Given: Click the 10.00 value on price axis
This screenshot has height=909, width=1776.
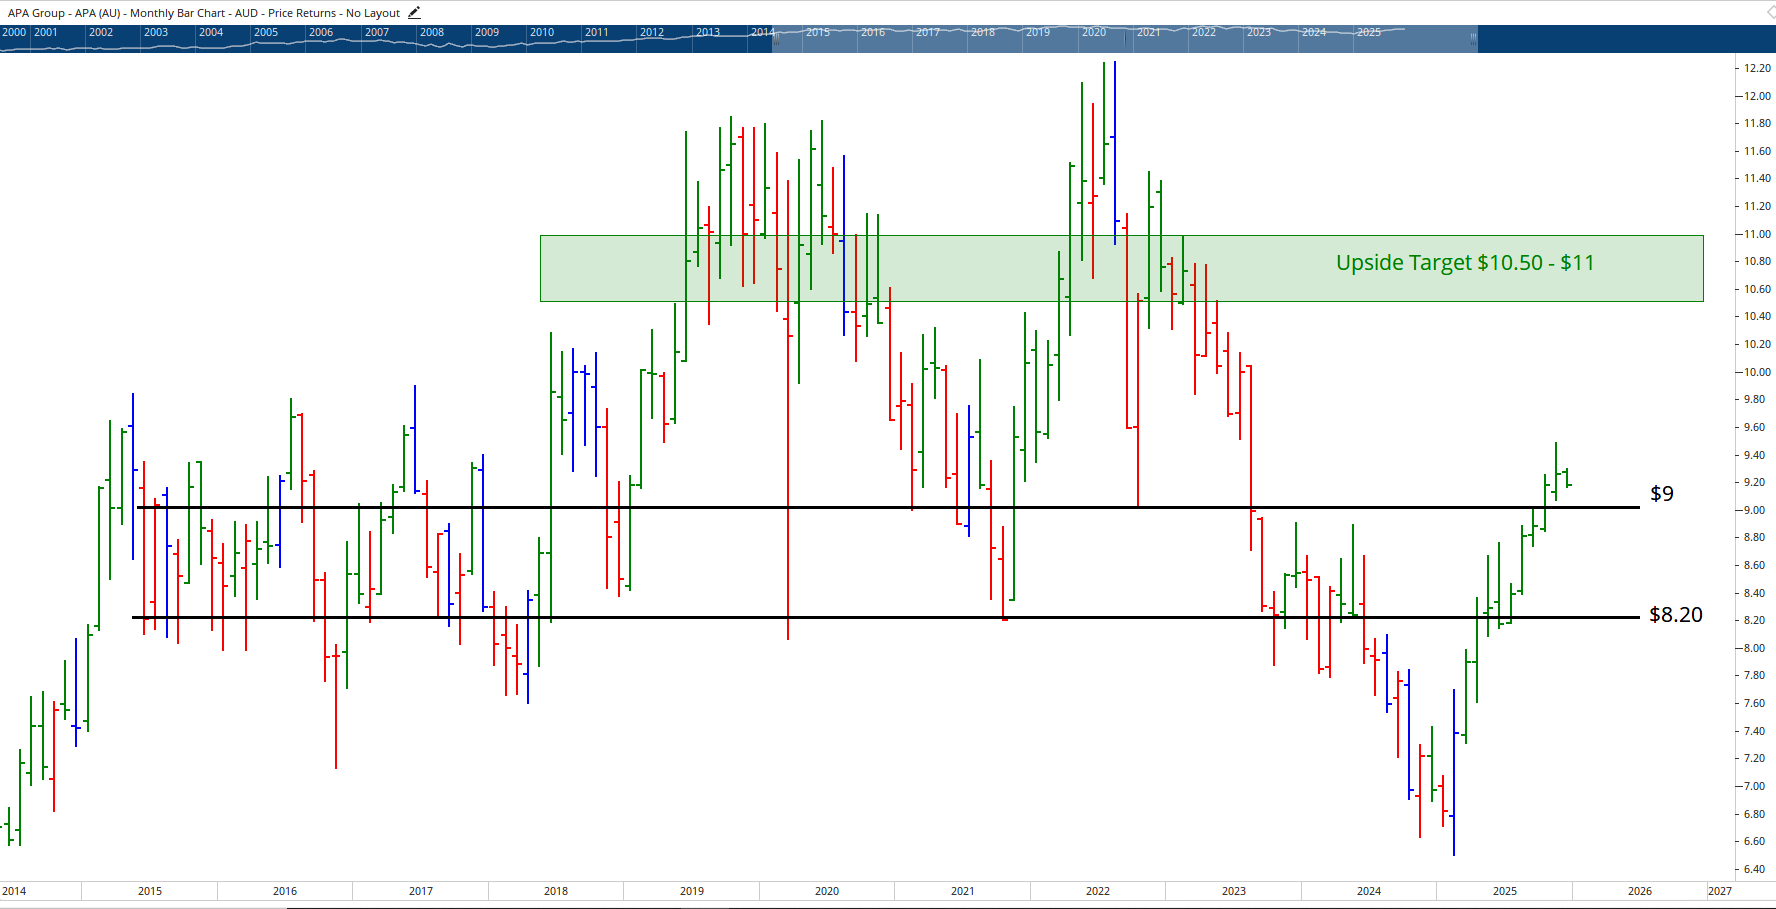Looking at the screenshot, I should (x=1757, y=372).
